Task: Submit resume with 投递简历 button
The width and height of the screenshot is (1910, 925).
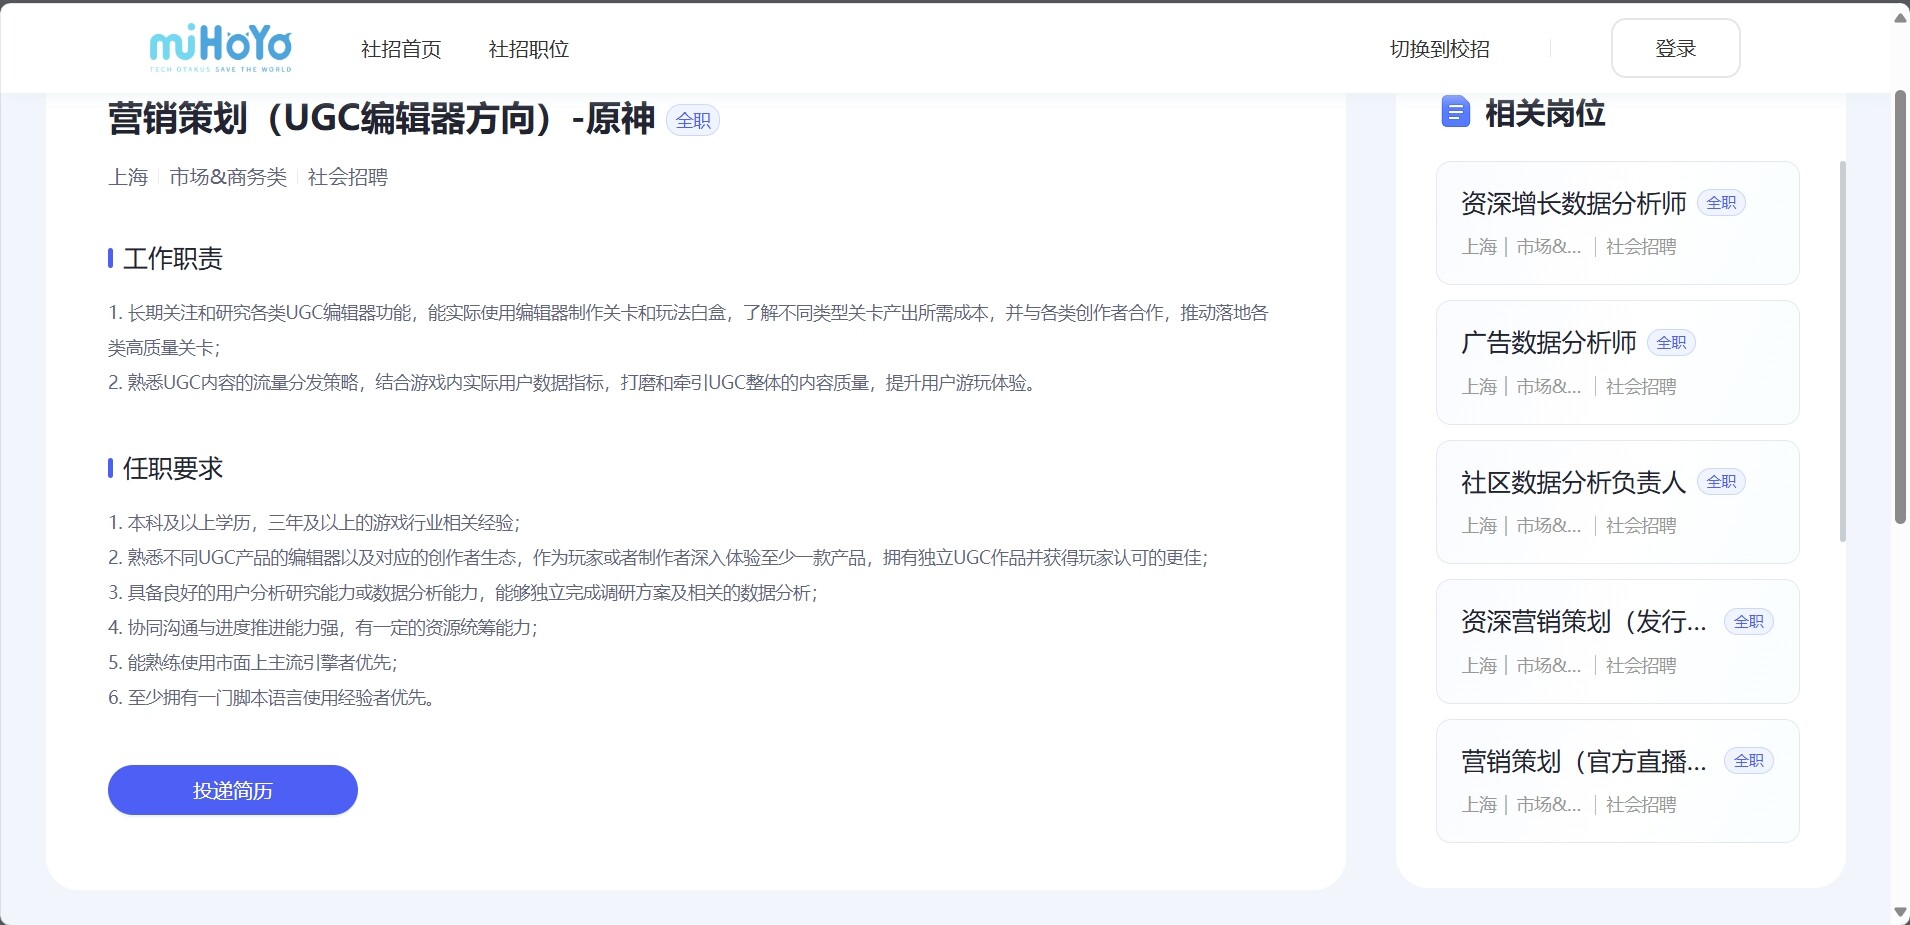Action: tap(233, 790)
